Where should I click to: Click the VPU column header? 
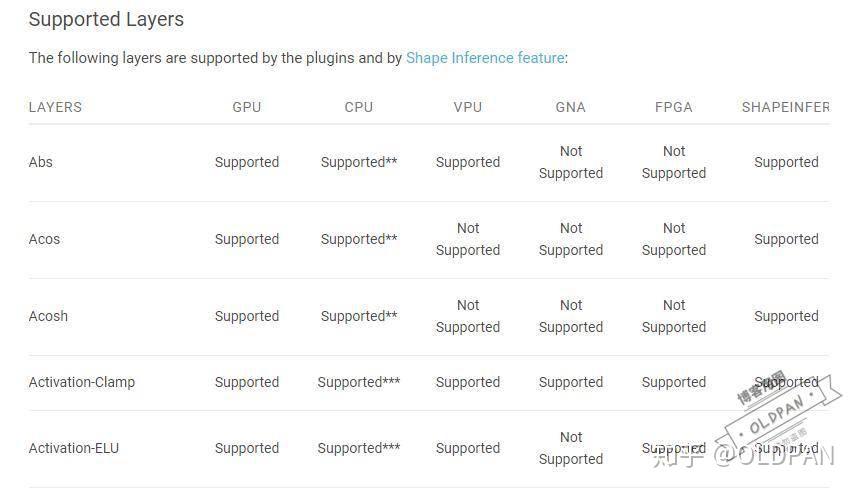[467, 107]
